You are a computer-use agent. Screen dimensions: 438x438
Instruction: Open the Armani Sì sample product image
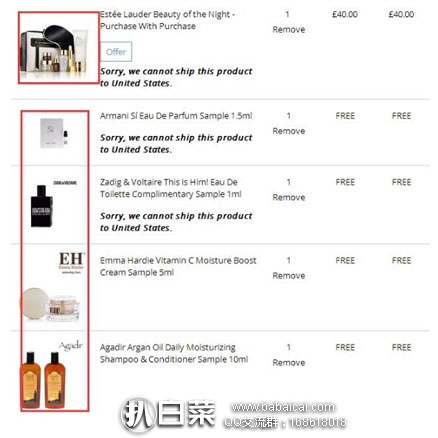pyautogui.click(x=54, y=133)
